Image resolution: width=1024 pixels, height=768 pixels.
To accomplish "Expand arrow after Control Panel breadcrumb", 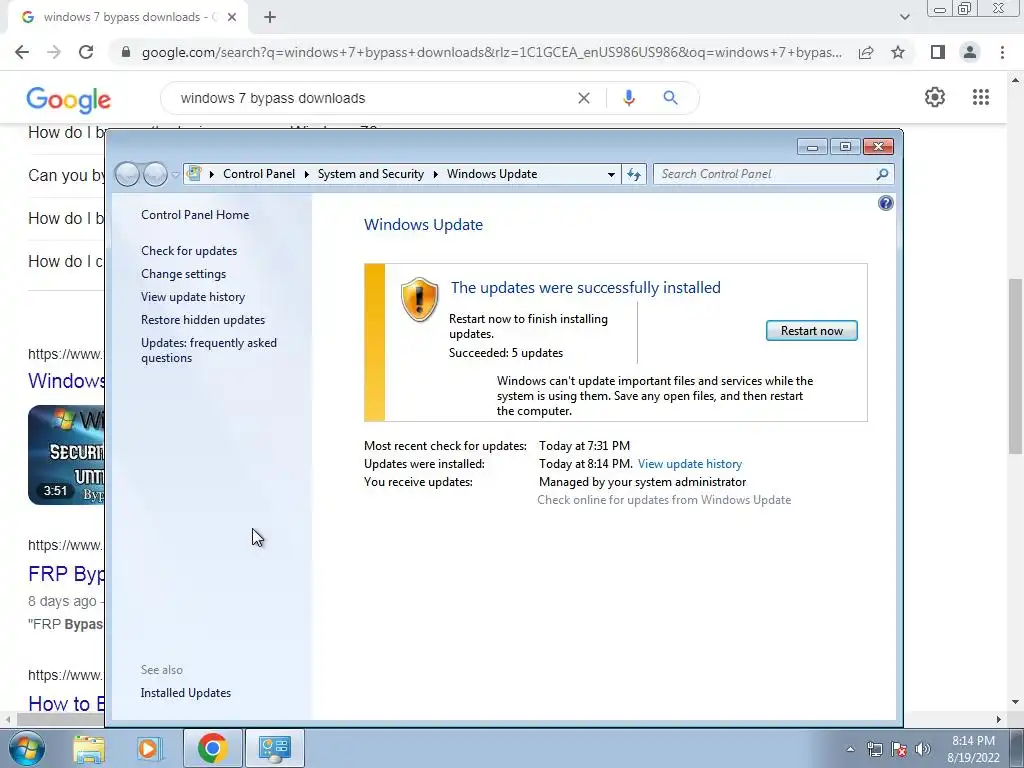I will [306, 174].
